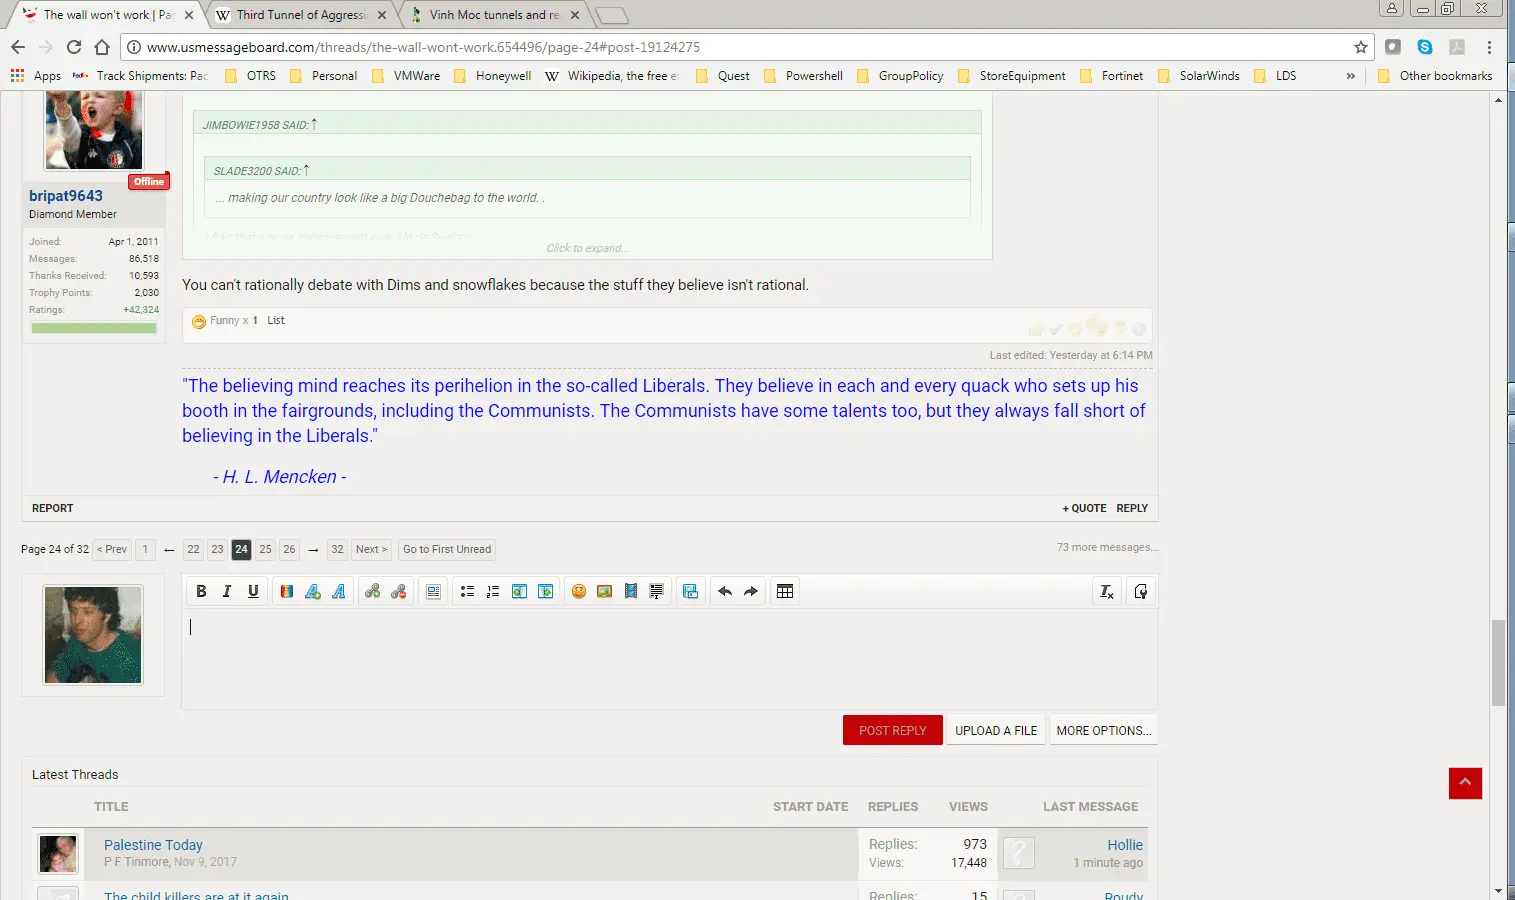The width and height of the screenshot is (1515, 900).
Task: Insert a smiley from the editor toolbar
Action: [578, 592]
